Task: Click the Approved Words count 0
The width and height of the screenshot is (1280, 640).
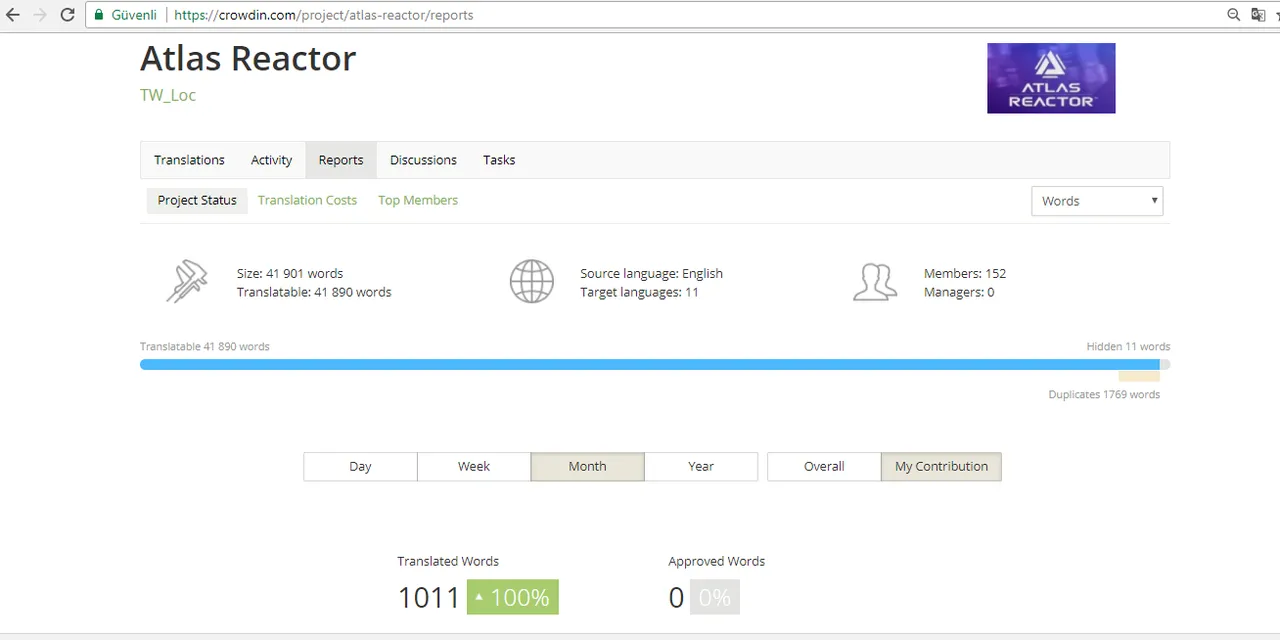Action: (676, 597)
